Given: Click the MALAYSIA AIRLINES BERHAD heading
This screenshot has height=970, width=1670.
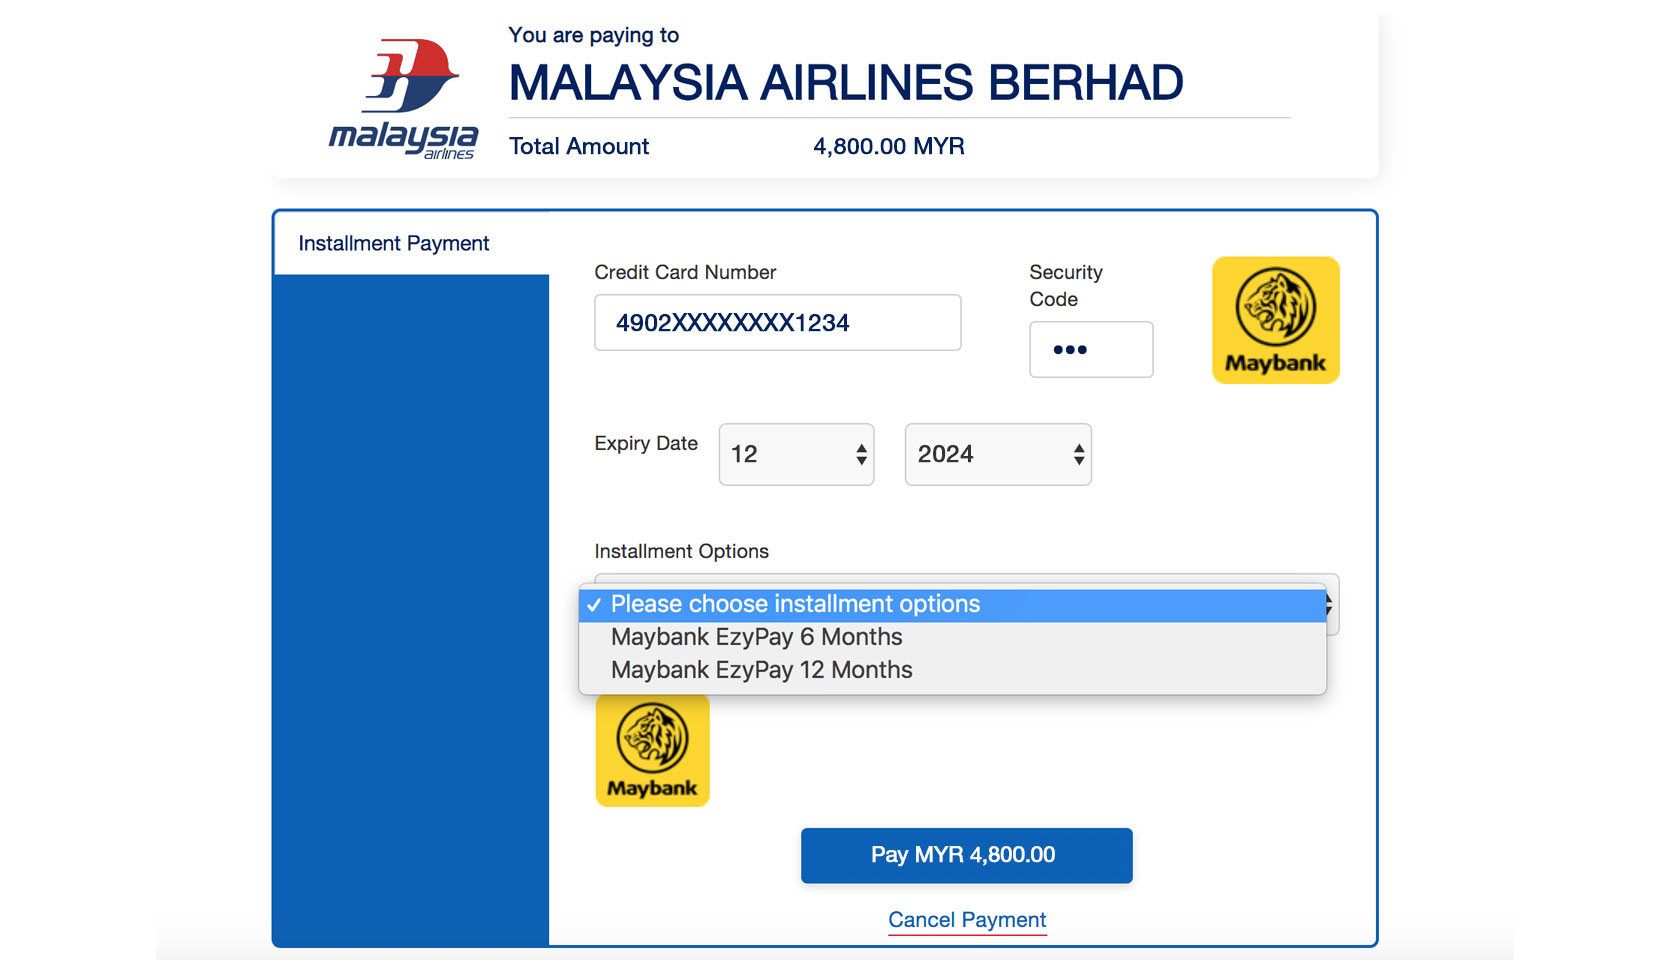Looking at the screenshot, I should 846,82.
